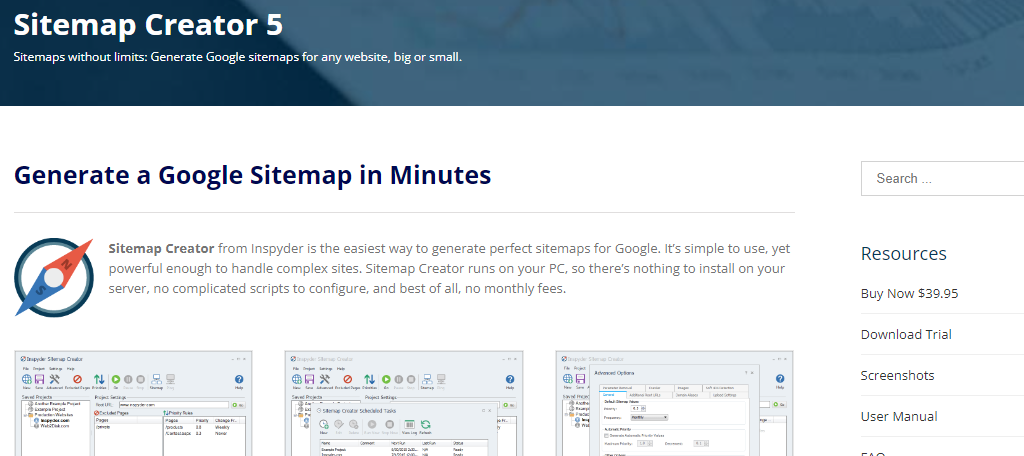Viewport: 1024px width, 456px height.
Task: Click the Sitemap Creator 5 header title
Action: pyautogui.click(x=148, y=25)
